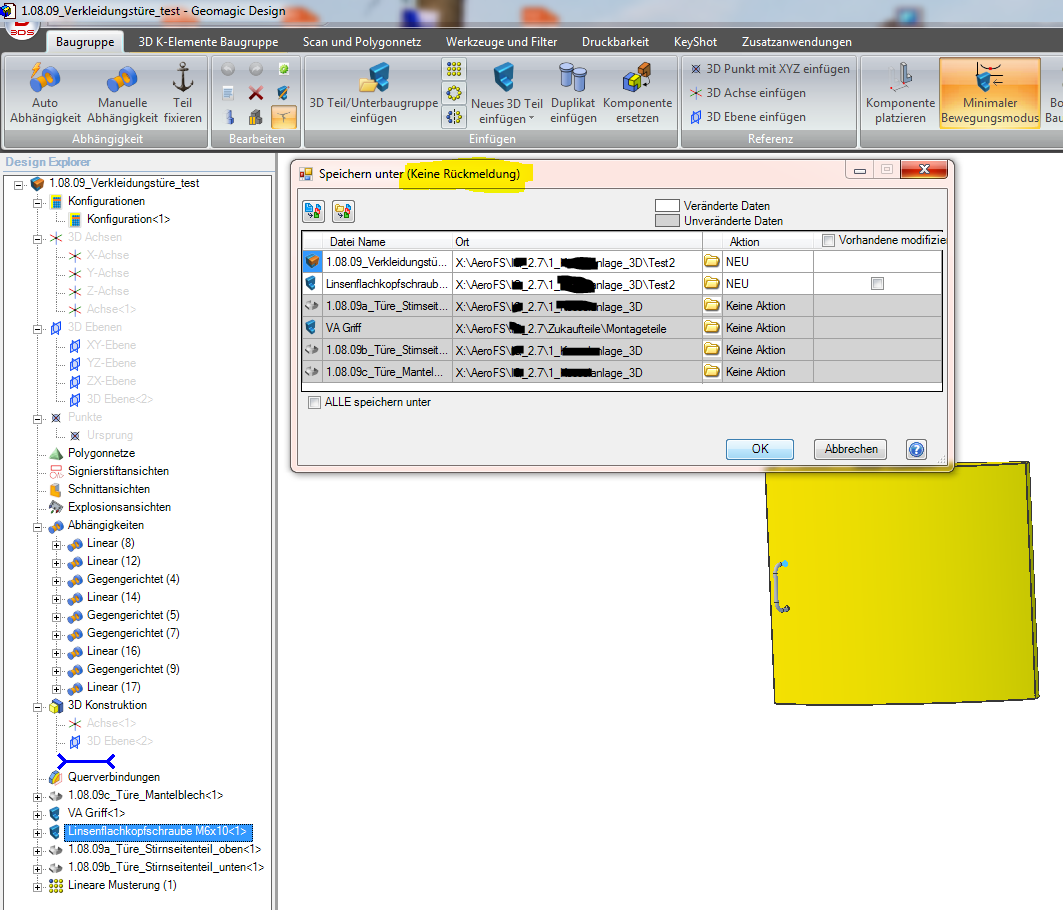Image resolution: width=1063 pixels, height=910 pixels.
Task: Tick checkbox in Linsenflachkopfschraub row
Action: pyautogui.click(x=877, y=283)
